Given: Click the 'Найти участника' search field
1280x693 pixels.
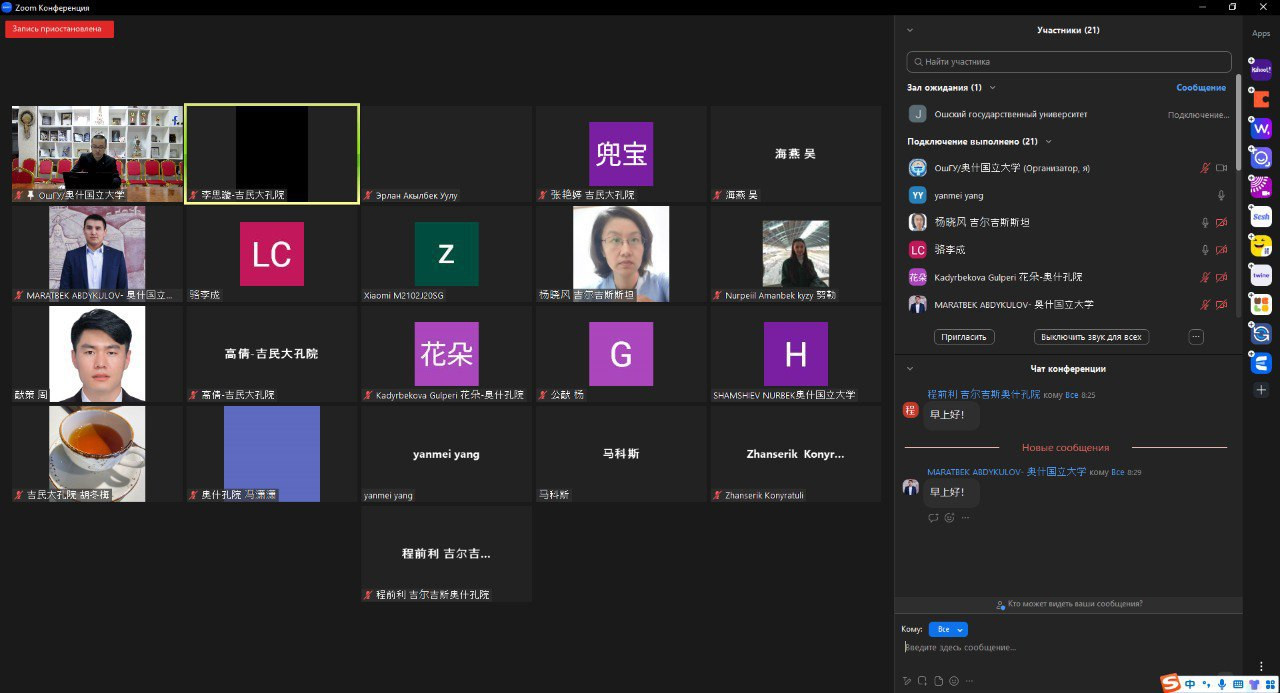Looking at the screenshot, I should 1068,62.
